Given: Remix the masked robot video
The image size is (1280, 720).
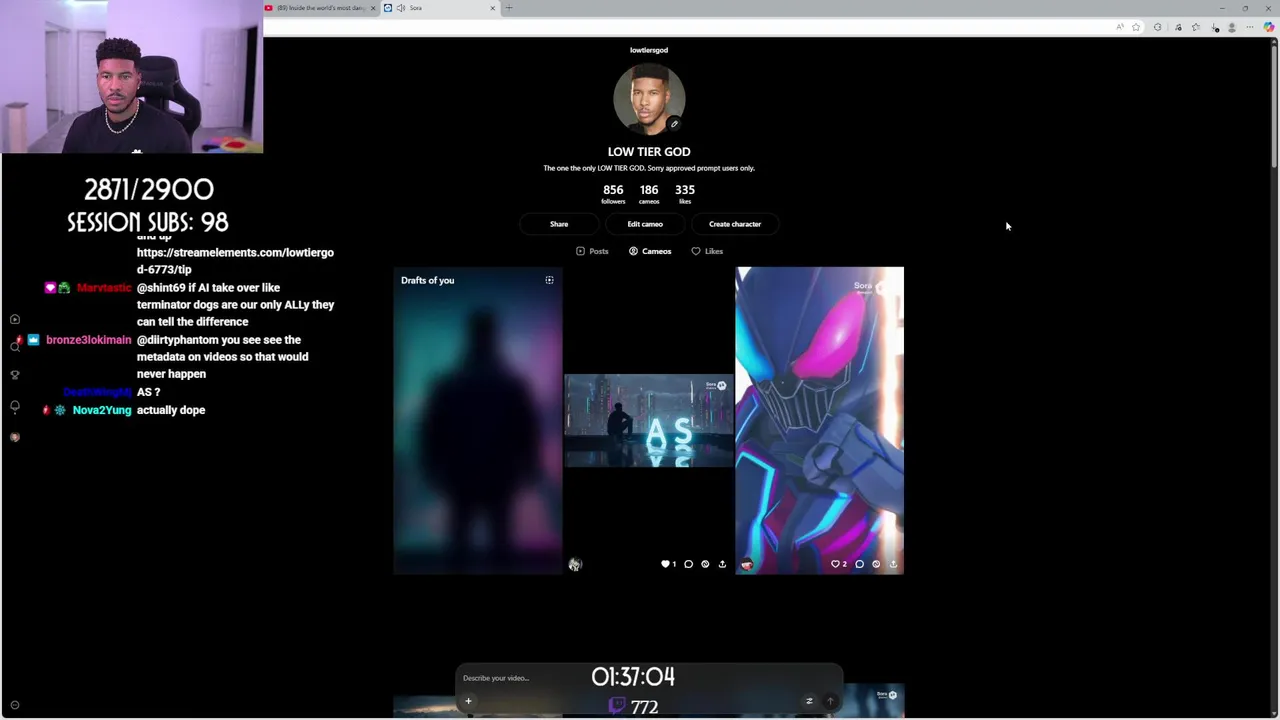Looking at the screenshot, I should (876, 564).
